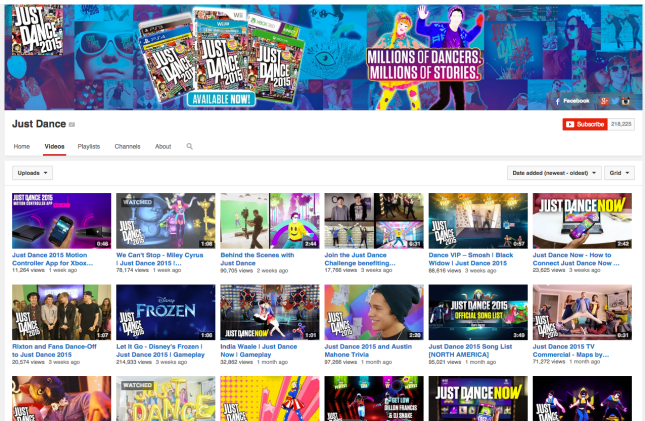Open 'Behind the Scenes with Just Dance' link
645x421 pixels.
coord(257,258)
